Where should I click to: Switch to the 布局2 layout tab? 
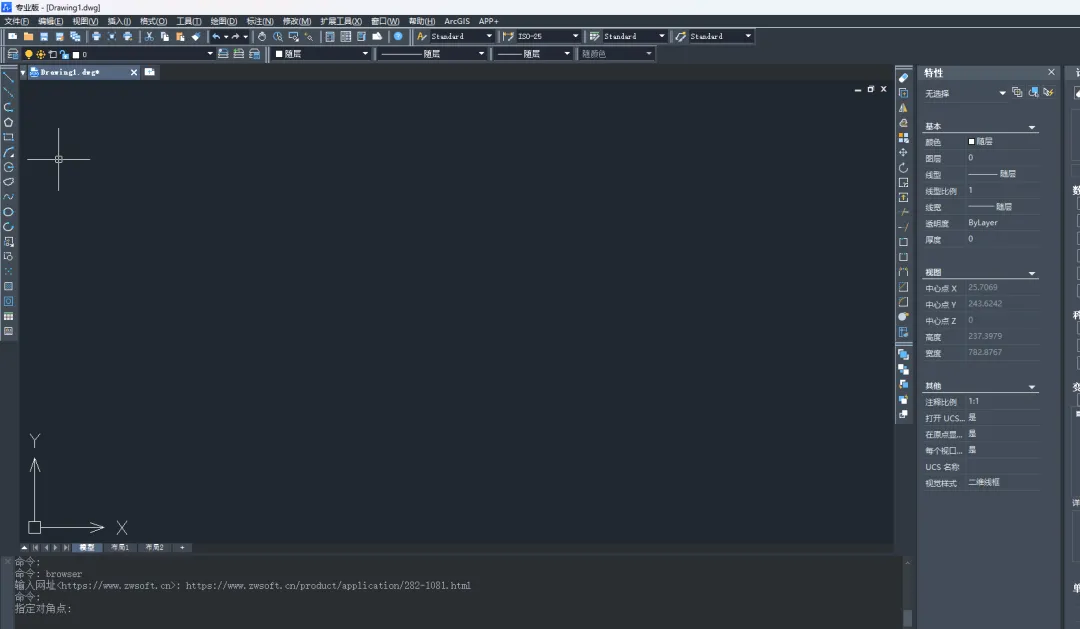[154, 548]
